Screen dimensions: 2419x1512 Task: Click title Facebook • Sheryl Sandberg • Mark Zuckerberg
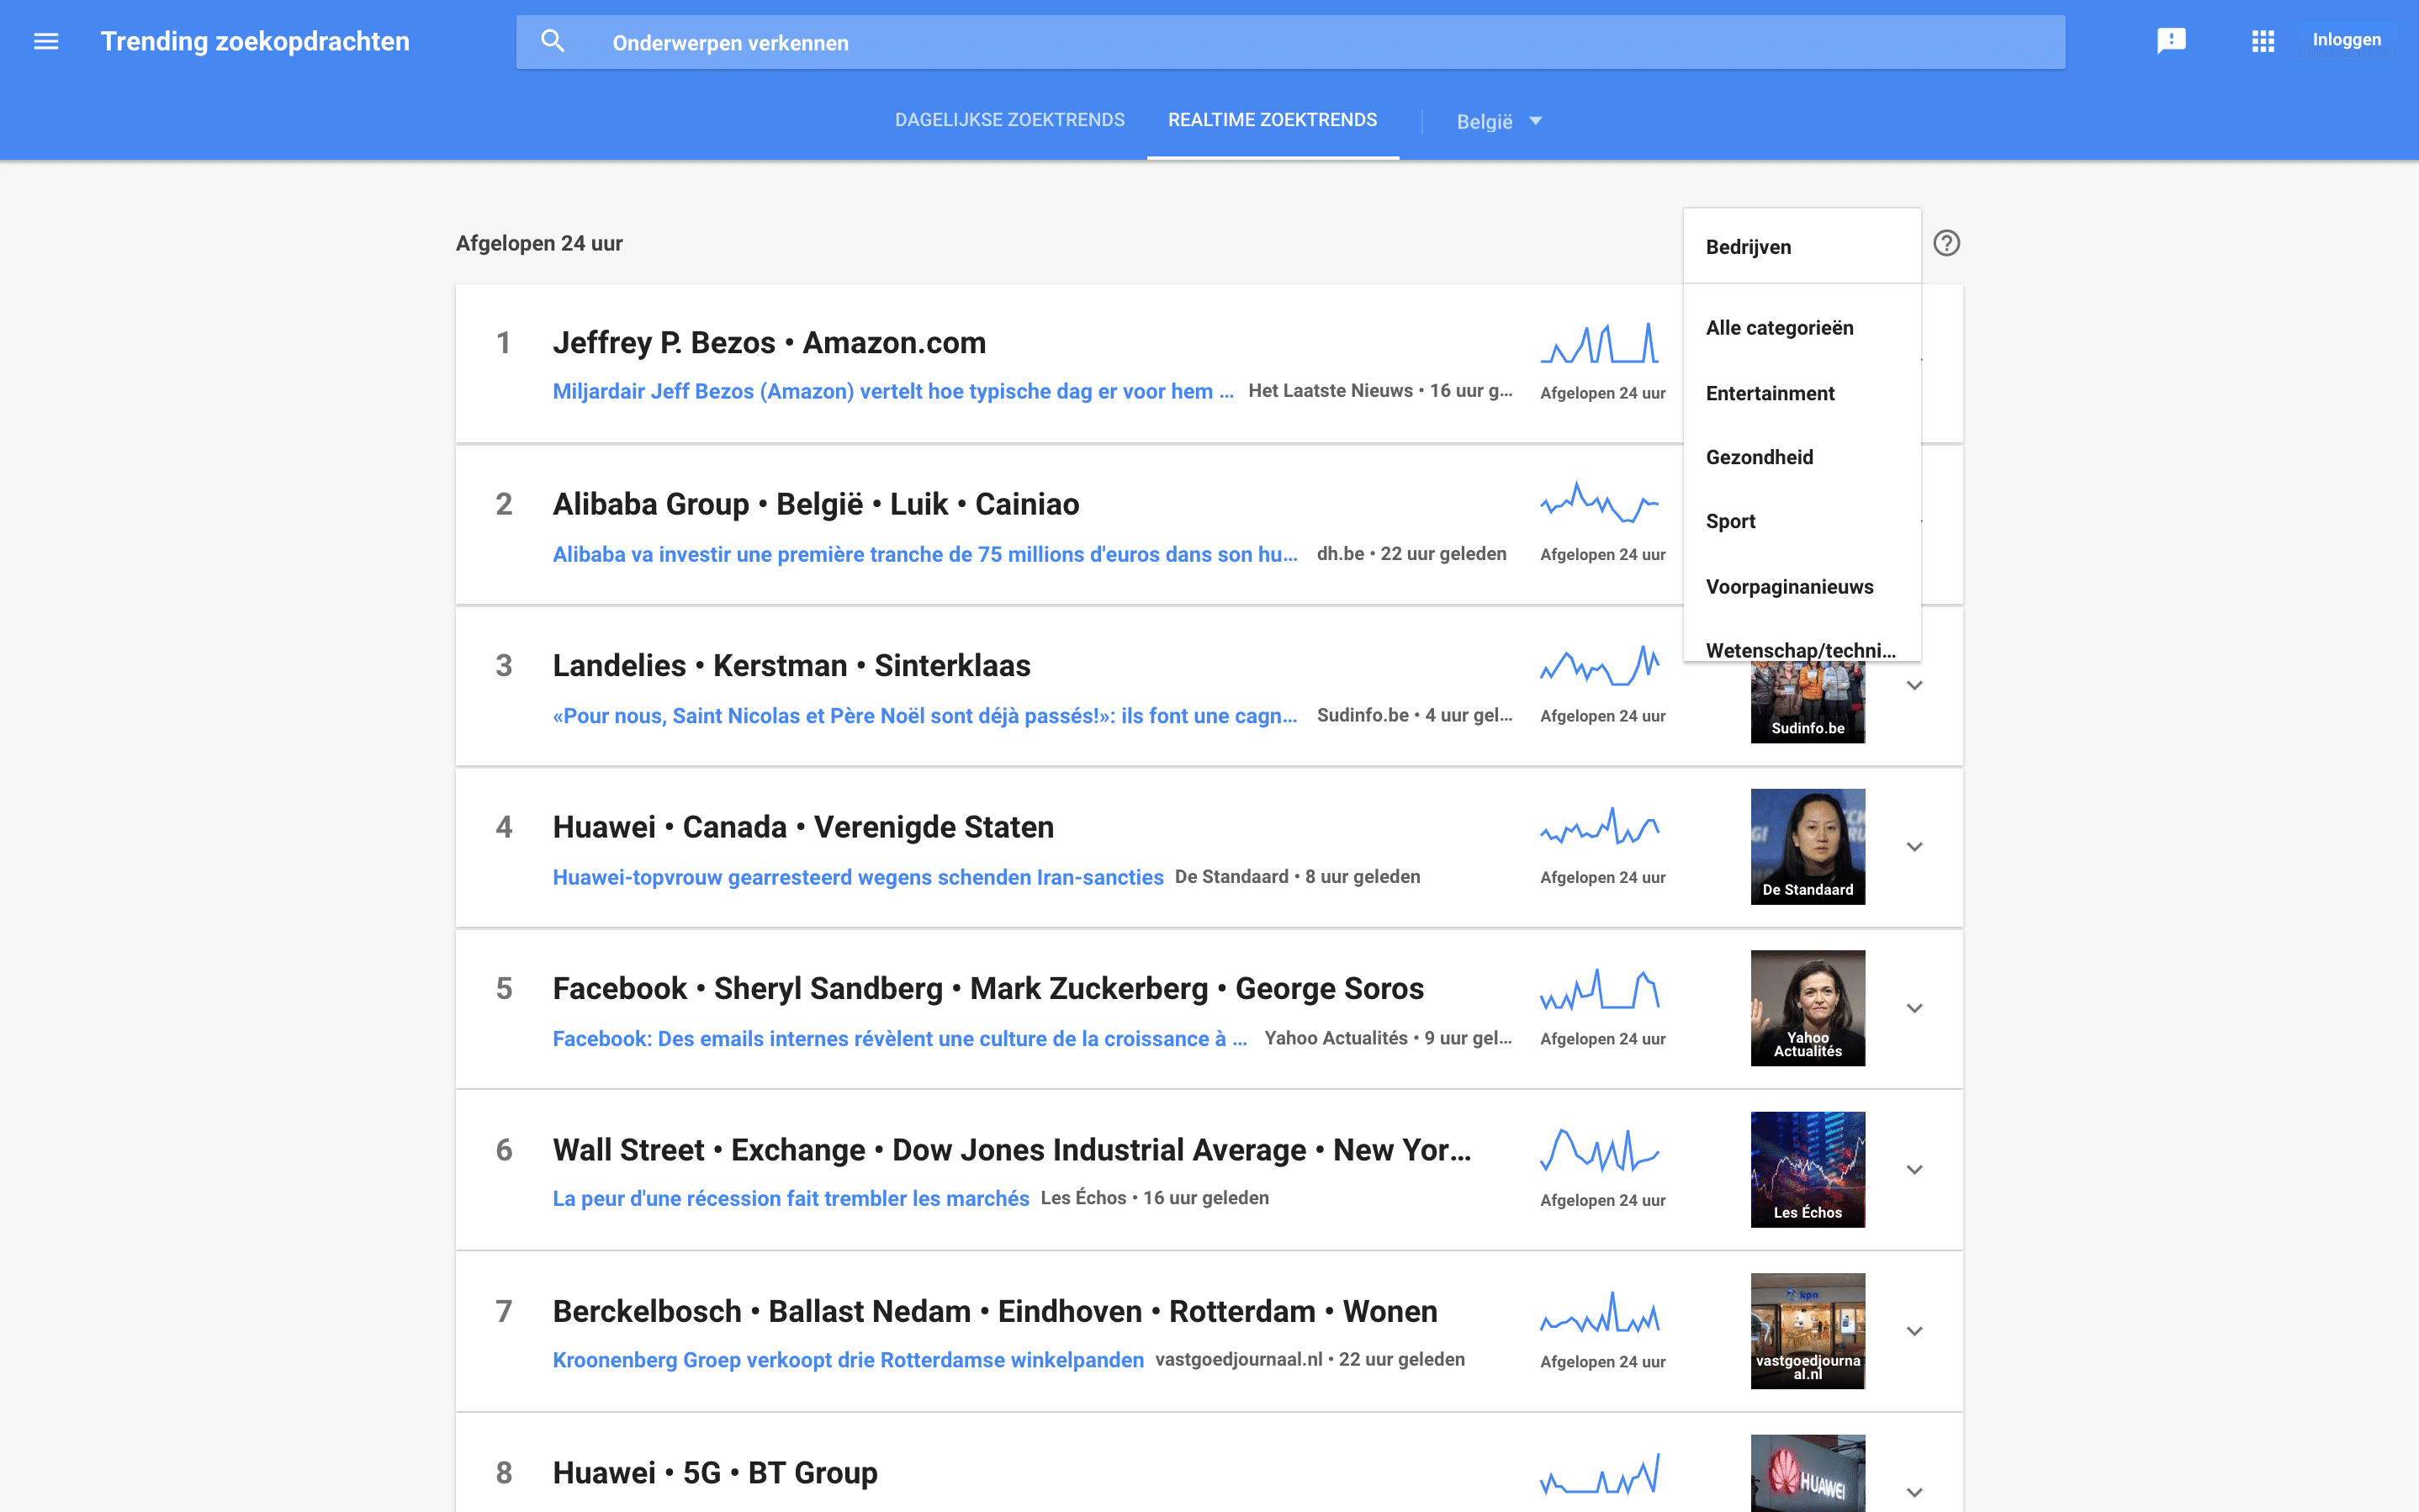pos(988,989)
